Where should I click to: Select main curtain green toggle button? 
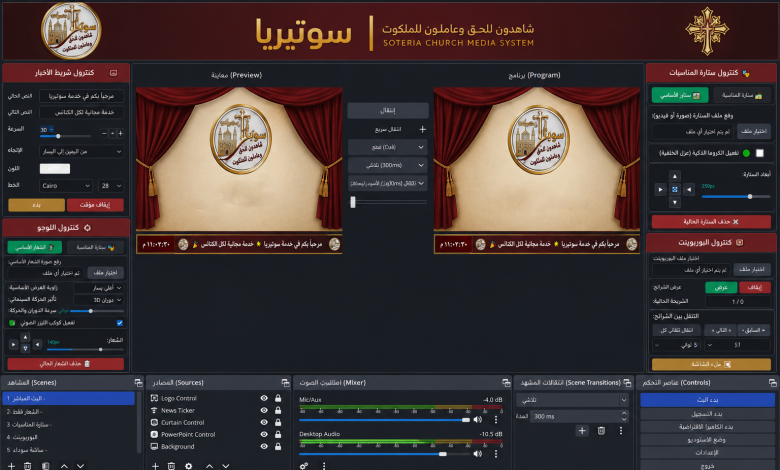(x=680, y=95)
